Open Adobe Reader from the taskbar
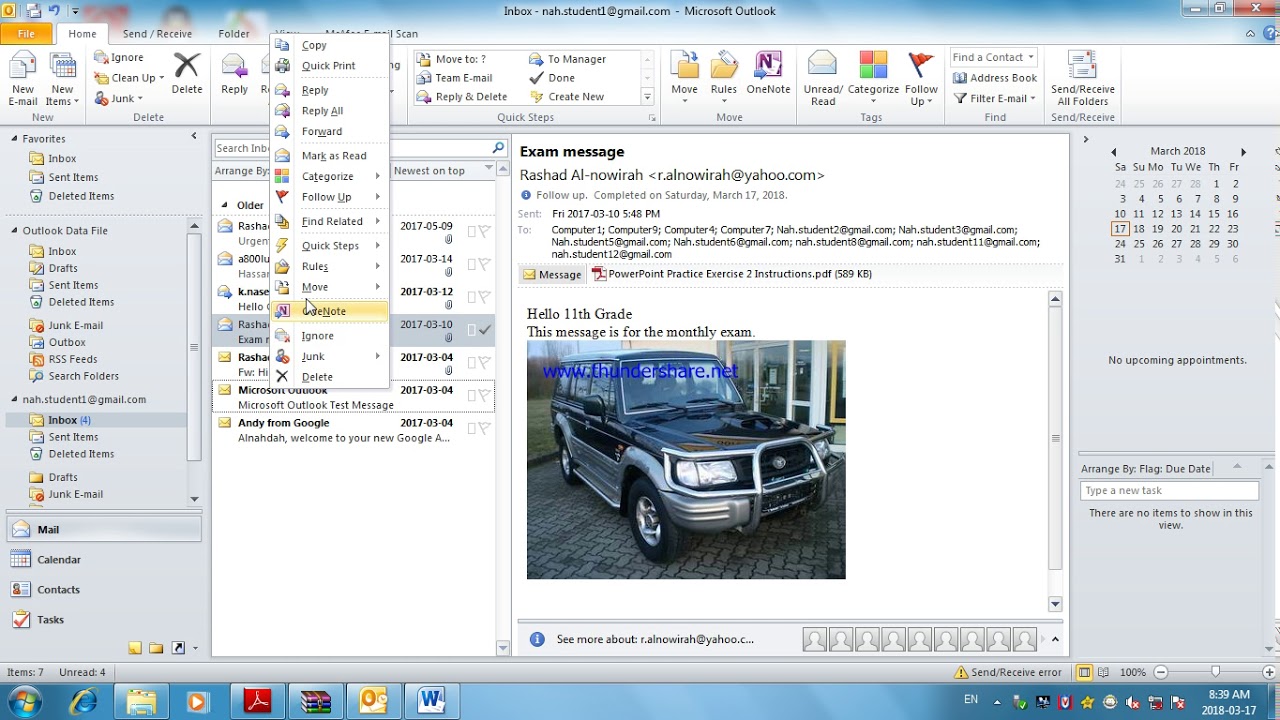This screenshot has width=1280, height=720. click(257, 702)
